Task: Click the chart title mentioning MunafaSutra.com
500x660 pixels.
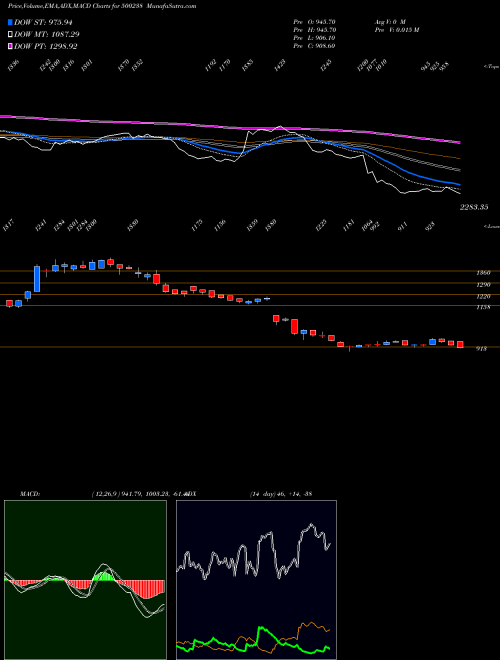Action: coord(102,6)
